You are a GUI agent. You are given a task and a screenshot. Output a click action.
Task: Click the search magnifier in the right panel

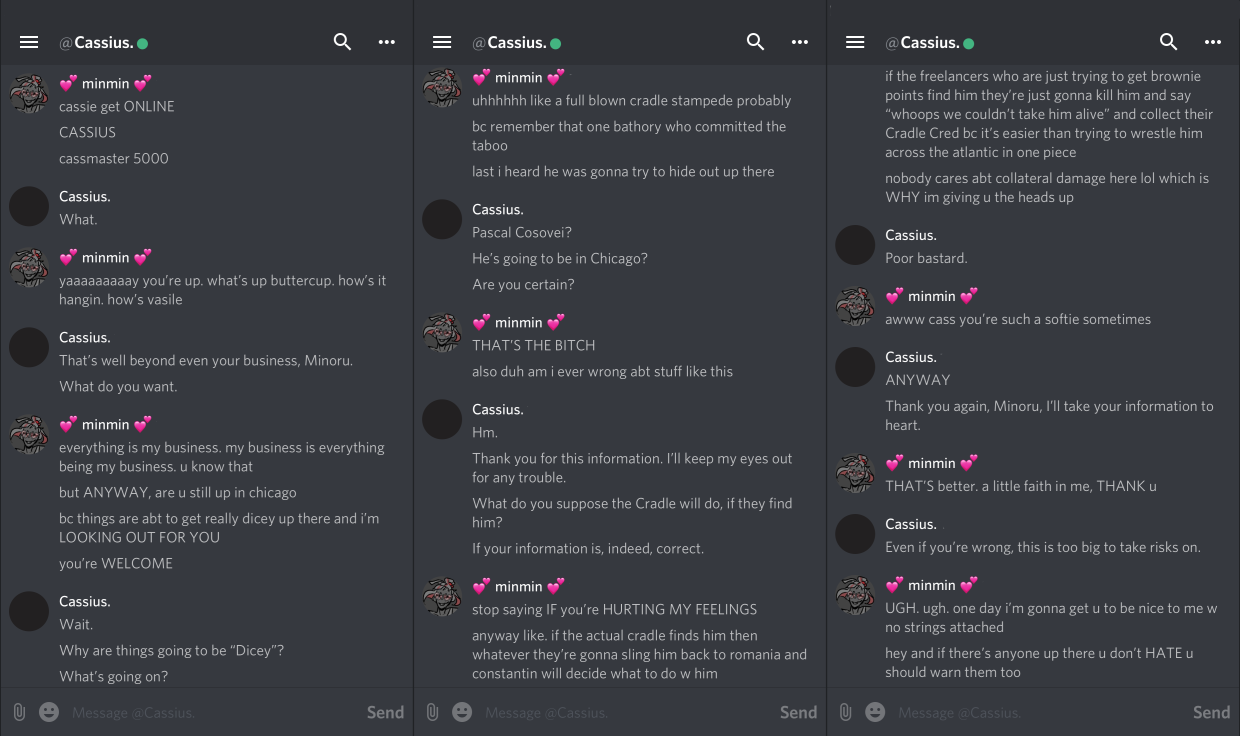1168,42
